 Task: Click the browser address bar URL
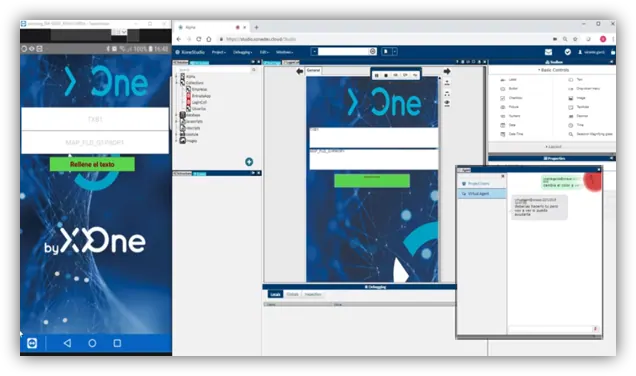click(261, 39)
